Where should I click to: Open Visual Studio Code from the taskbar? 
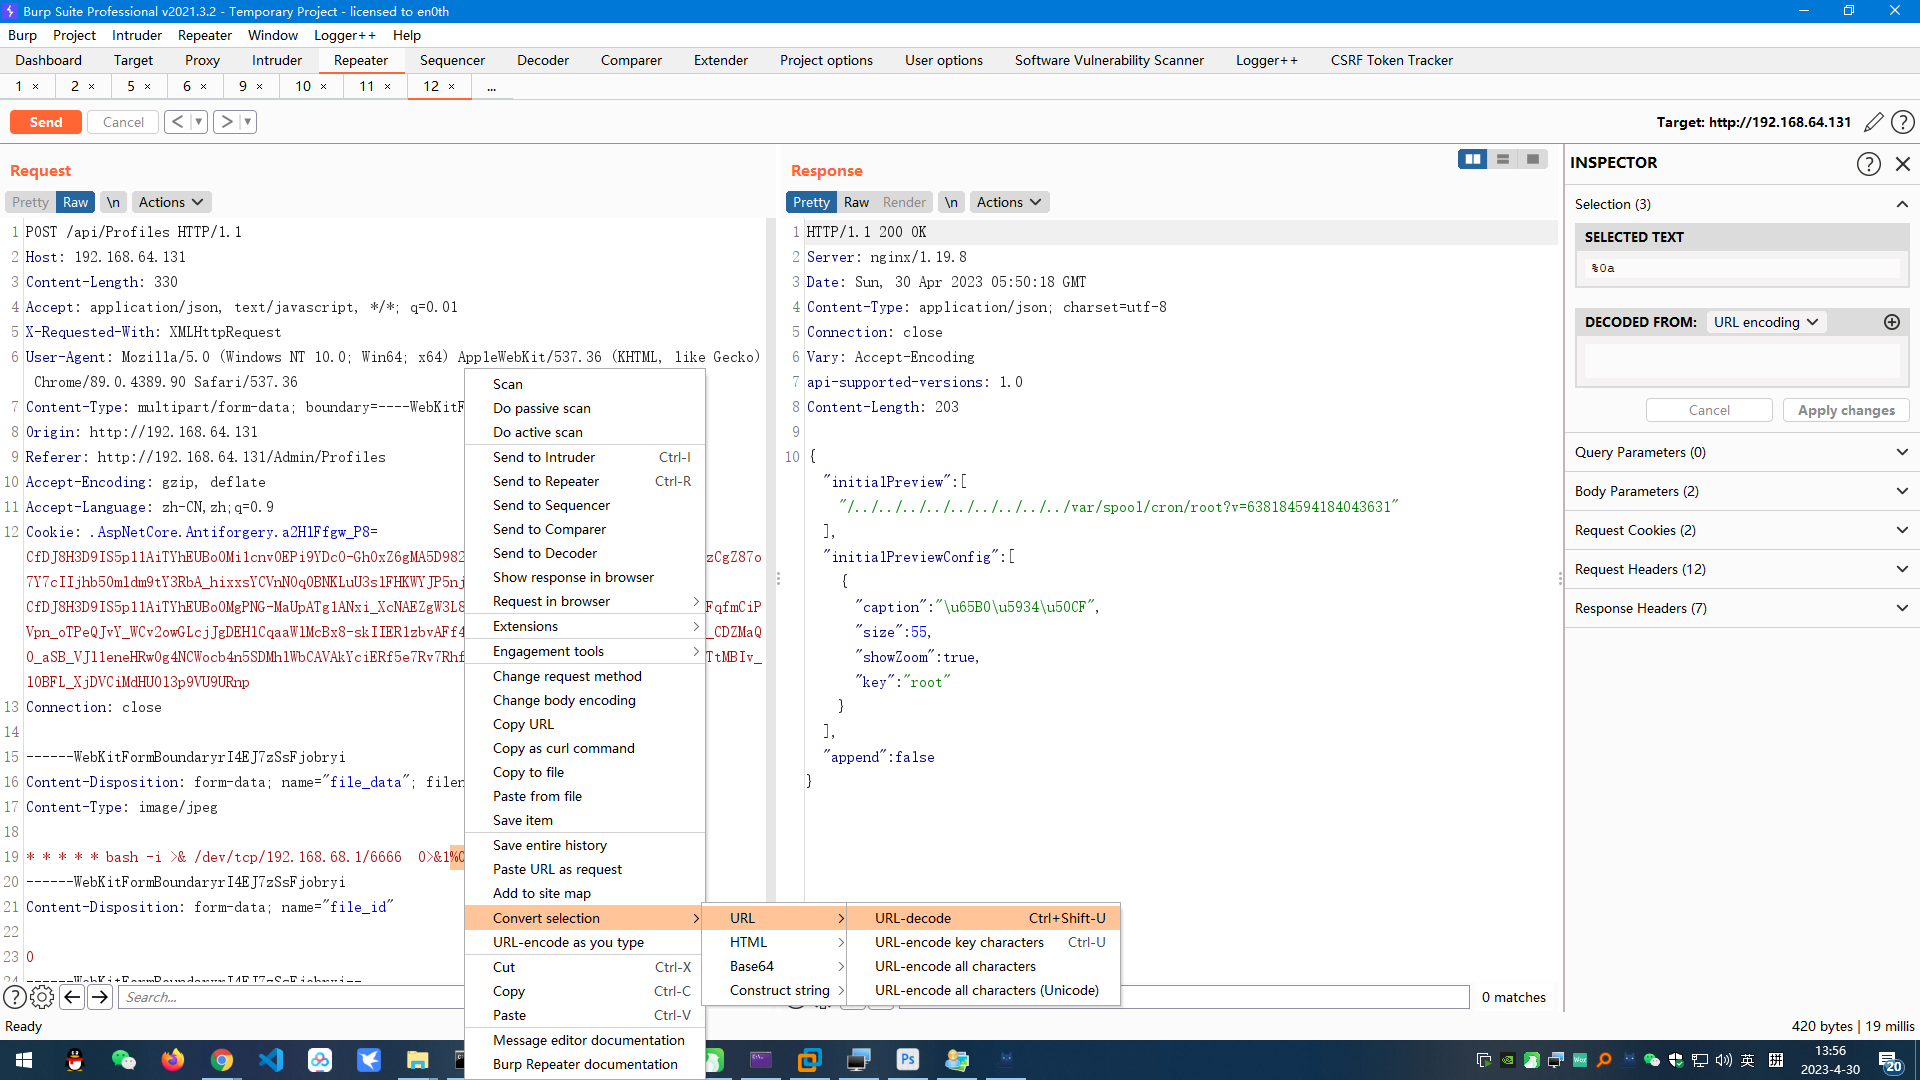click(x=271, y=1060)
